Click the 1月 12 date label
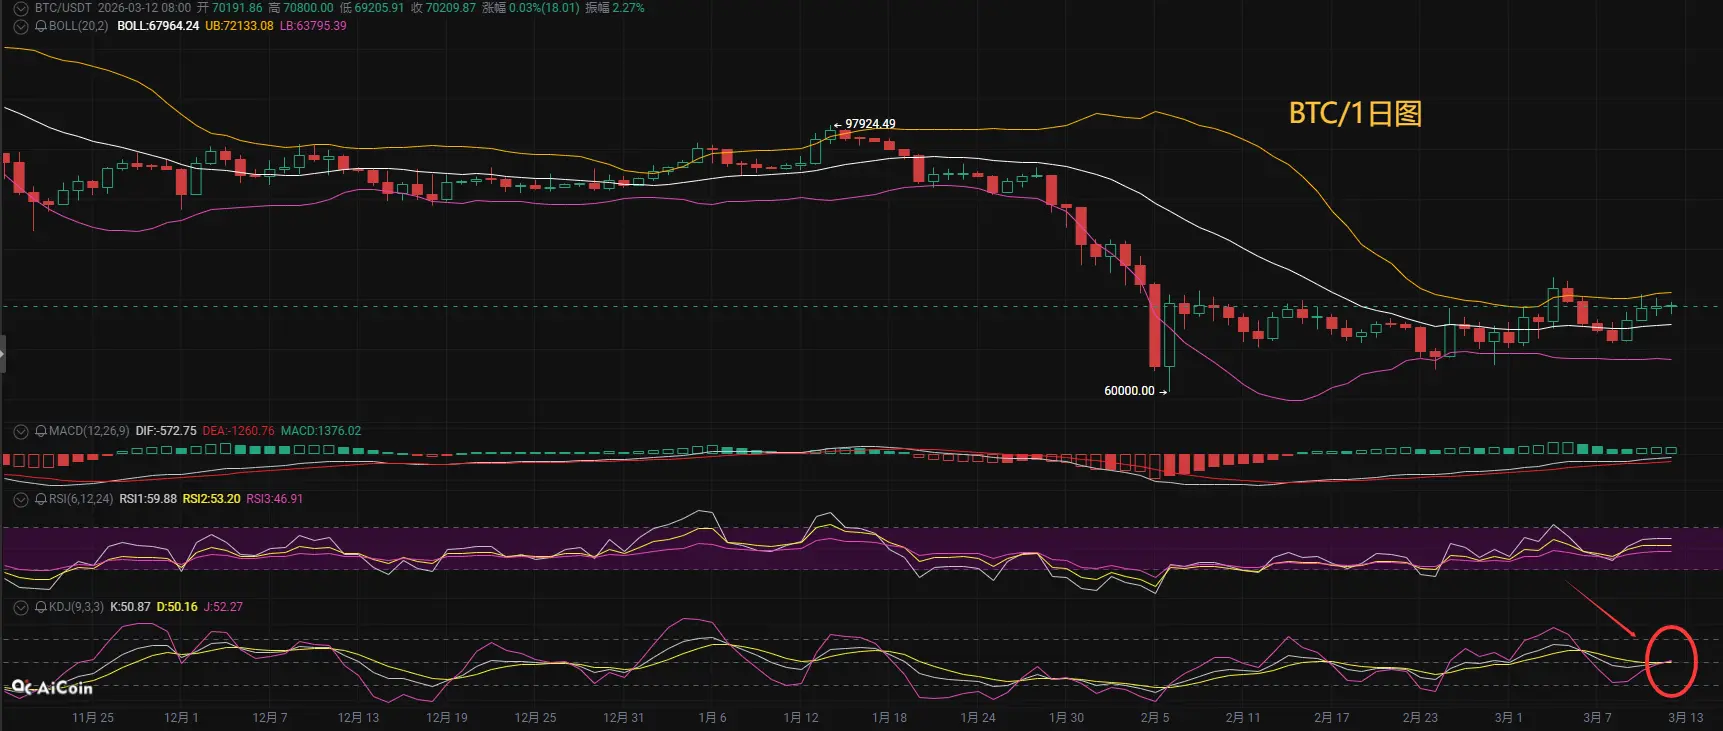This screenshot has height=731, width=1723. coord(801,718)
